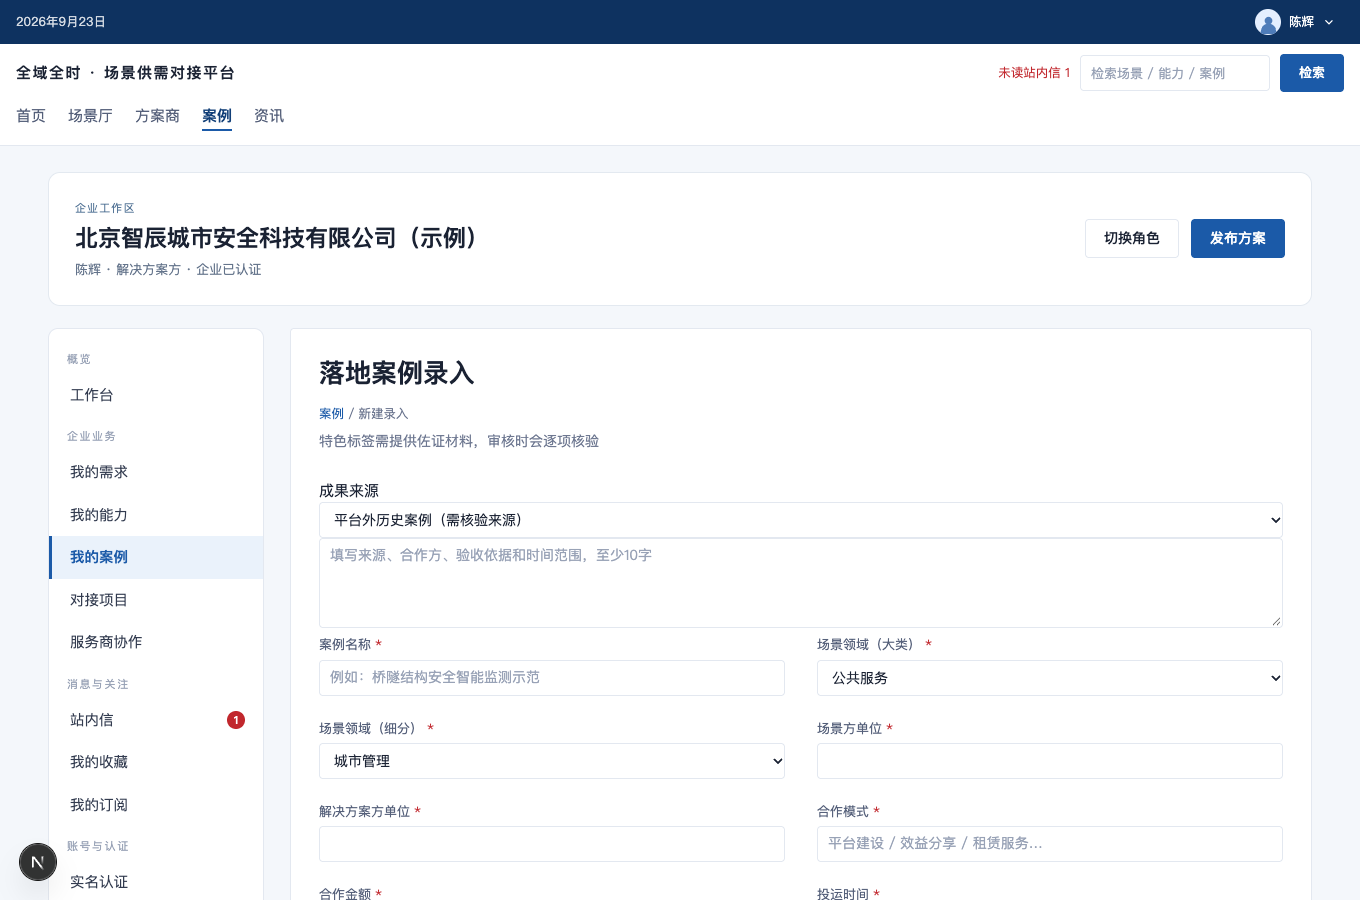This screenshot has width=1360, height=900.
Task: Open the 未读站内信 1 link
Action: (1034, 73)
